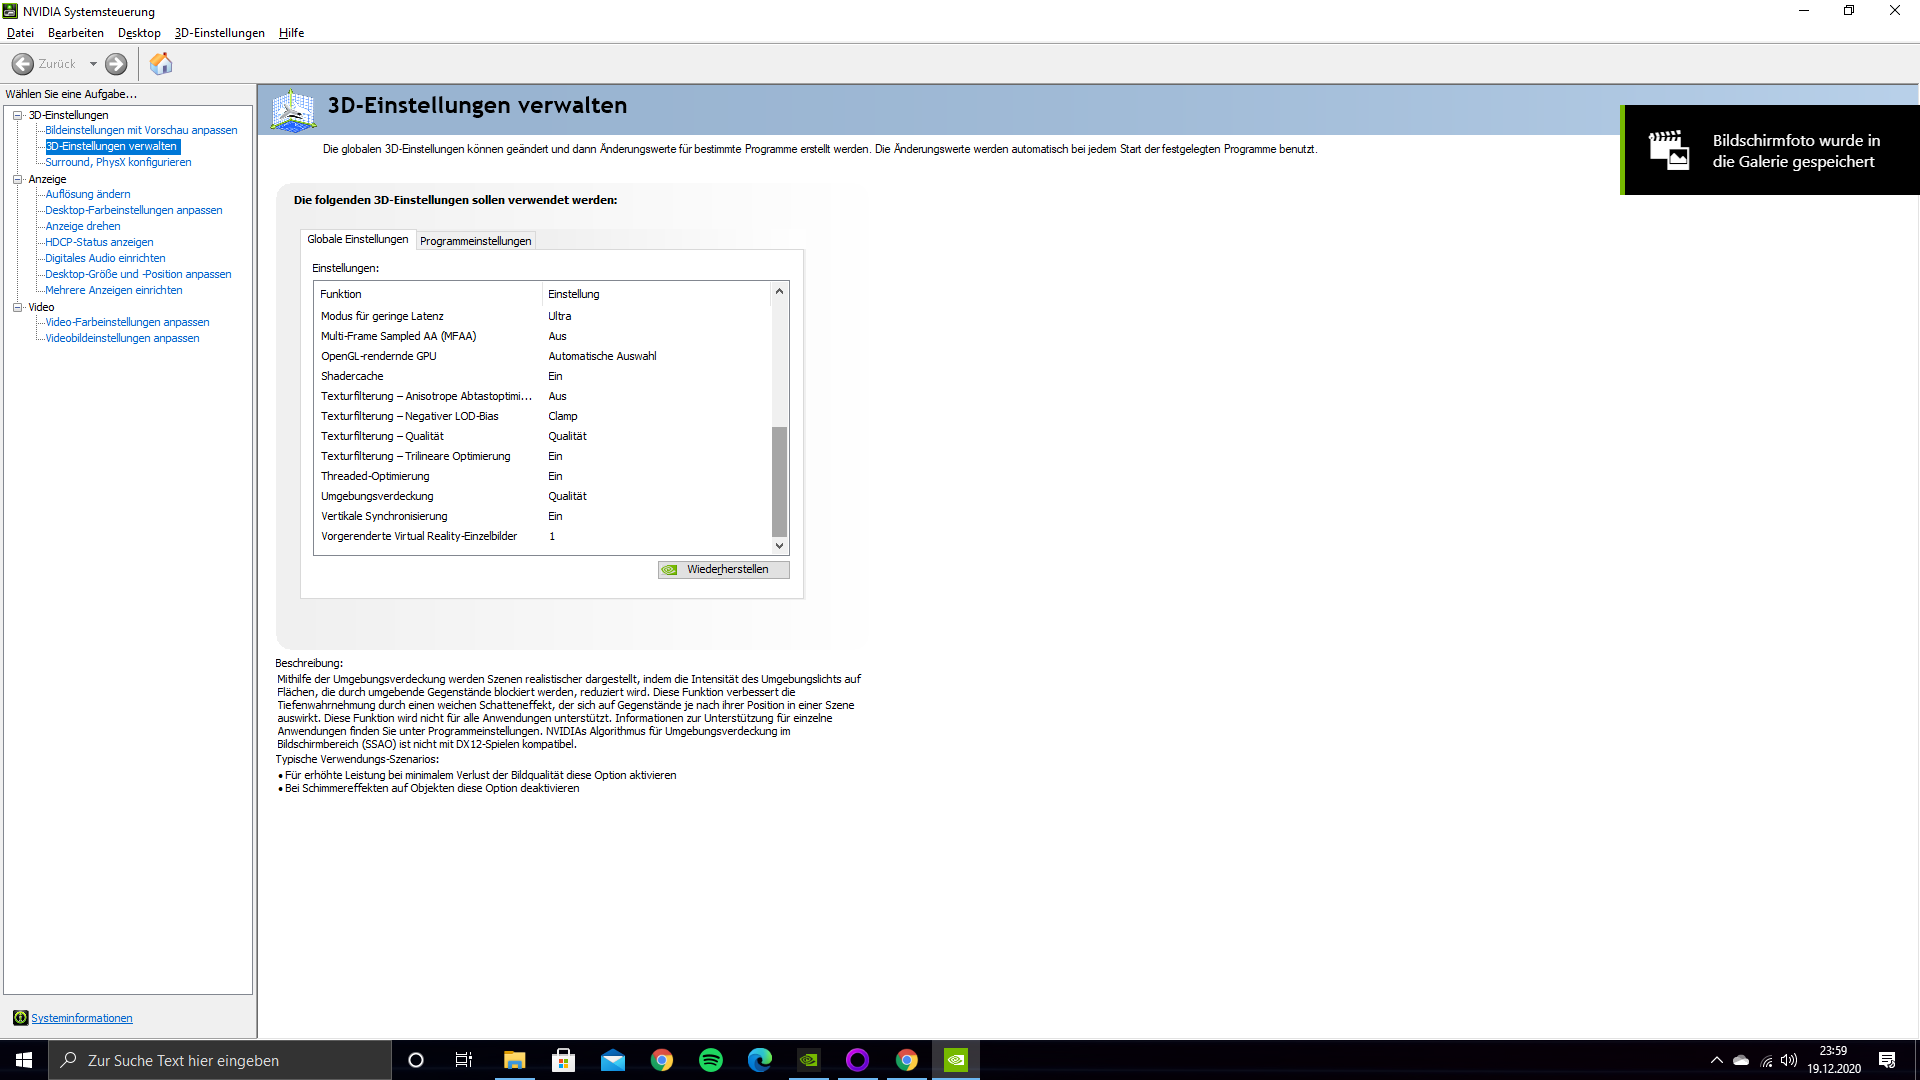The width and height of the screenshot is (1920, 1080).
Task: Collapse the Anzeige tree node
Action: [17, 179]
